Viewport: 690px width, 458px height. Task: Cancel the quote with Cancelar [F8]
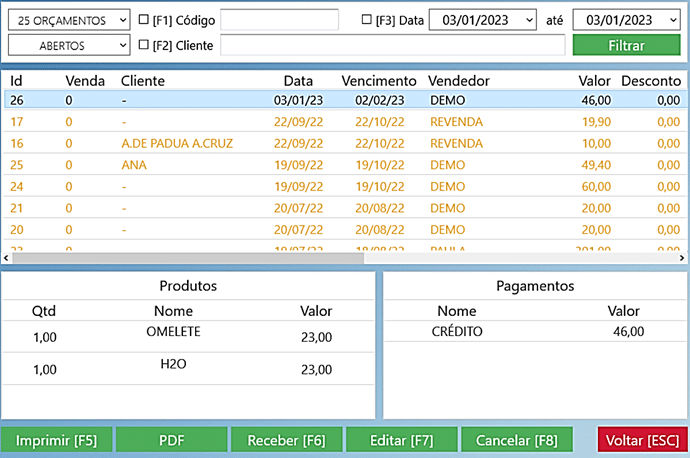pos(516,440)
